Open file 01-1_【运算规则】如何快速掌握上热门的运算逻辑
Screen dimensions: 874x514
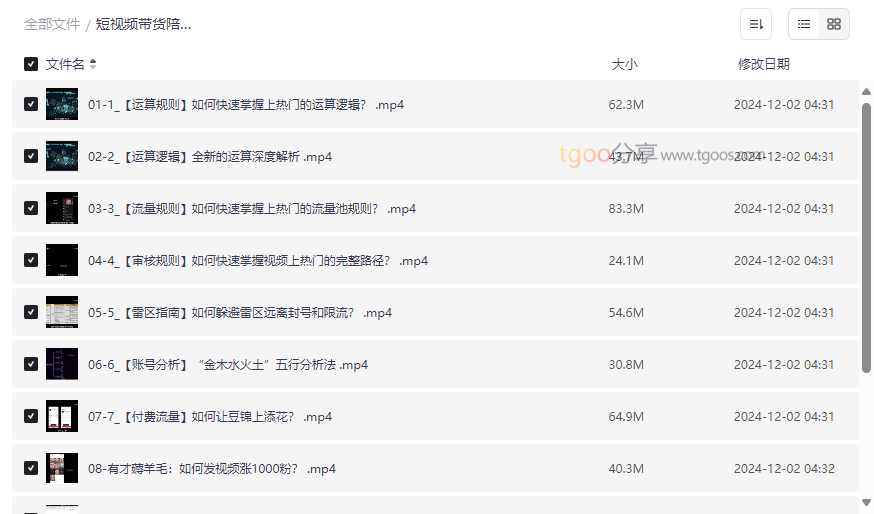point(246,105)
